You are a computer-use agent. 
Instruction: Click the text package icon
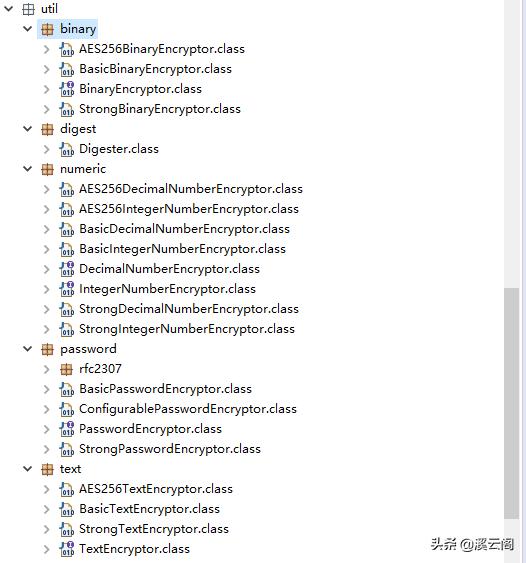click(x=47, y=470)
